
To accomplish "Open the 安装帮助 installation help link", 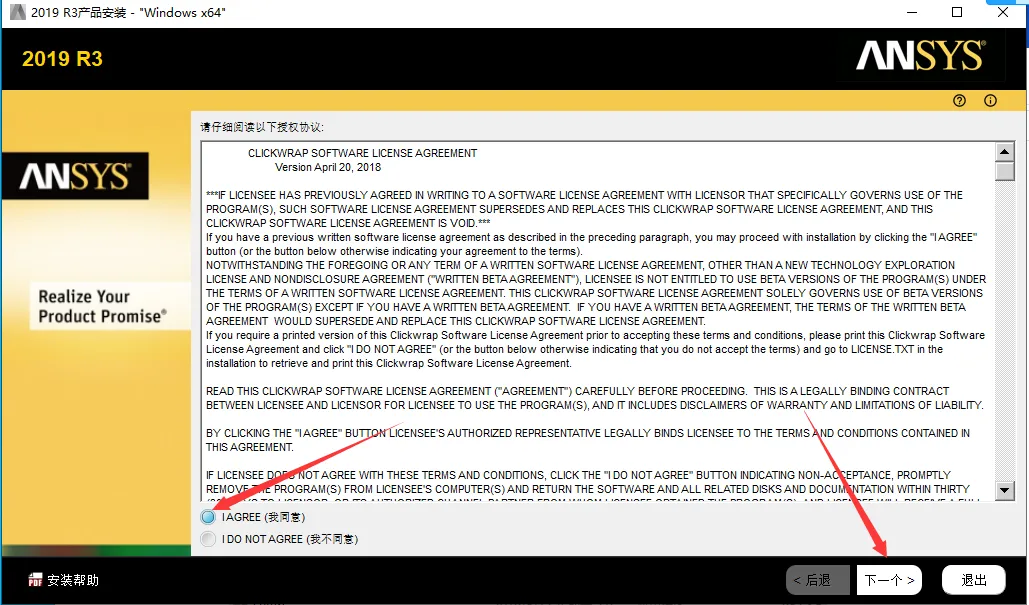I will [x=73, y=580].
